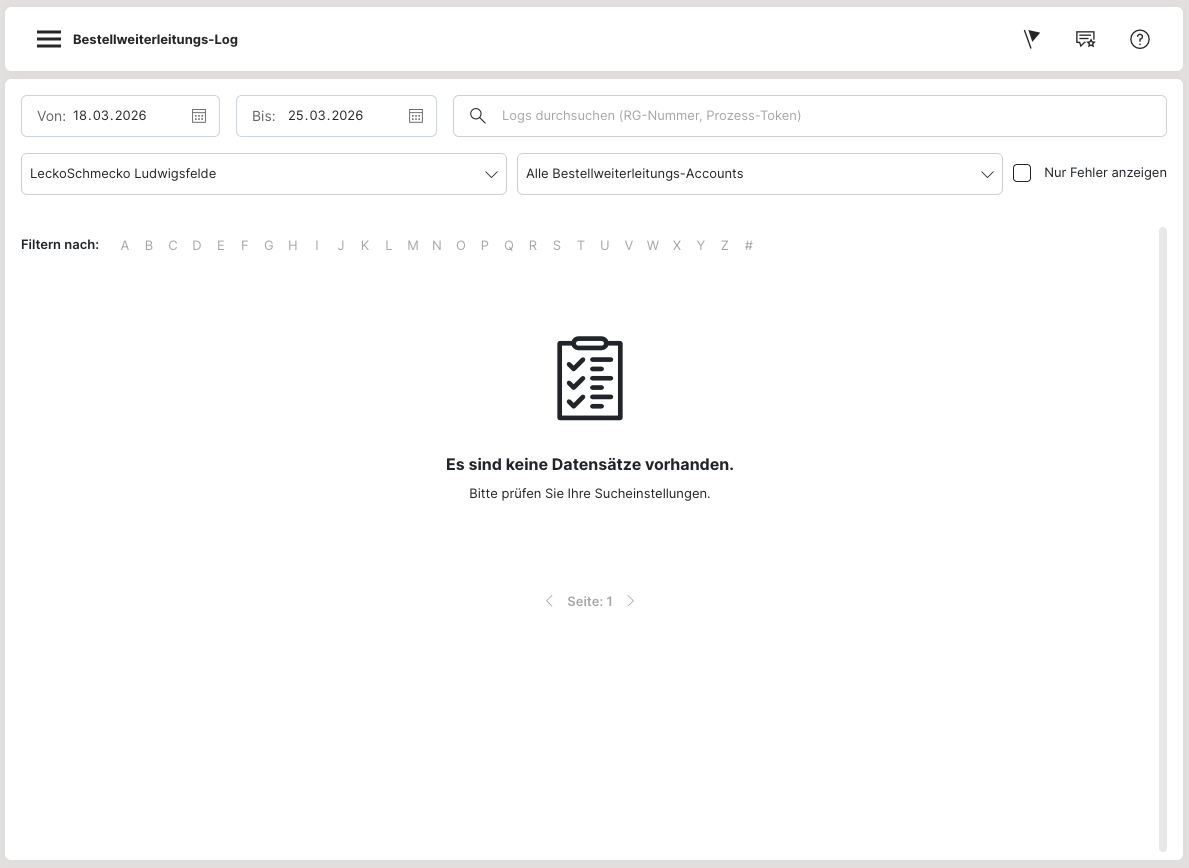Screen dimensions: 1189x868
Task: Open the hamburger navigation menu
Action: [49, 40]
